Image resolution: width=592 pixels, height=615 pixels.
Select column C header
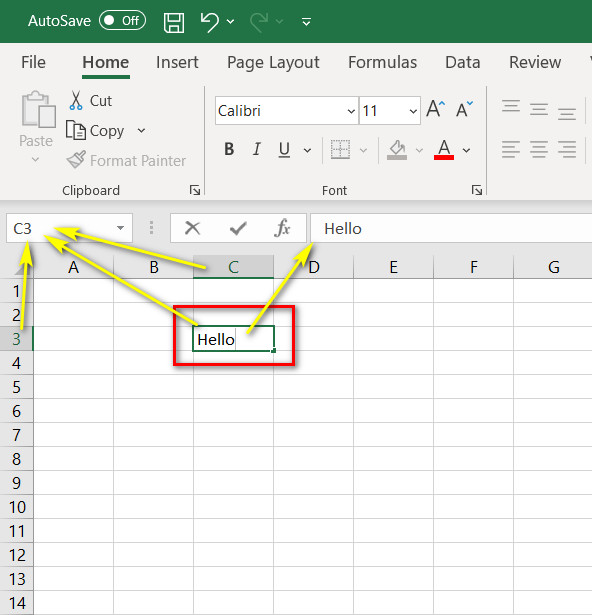233,267
